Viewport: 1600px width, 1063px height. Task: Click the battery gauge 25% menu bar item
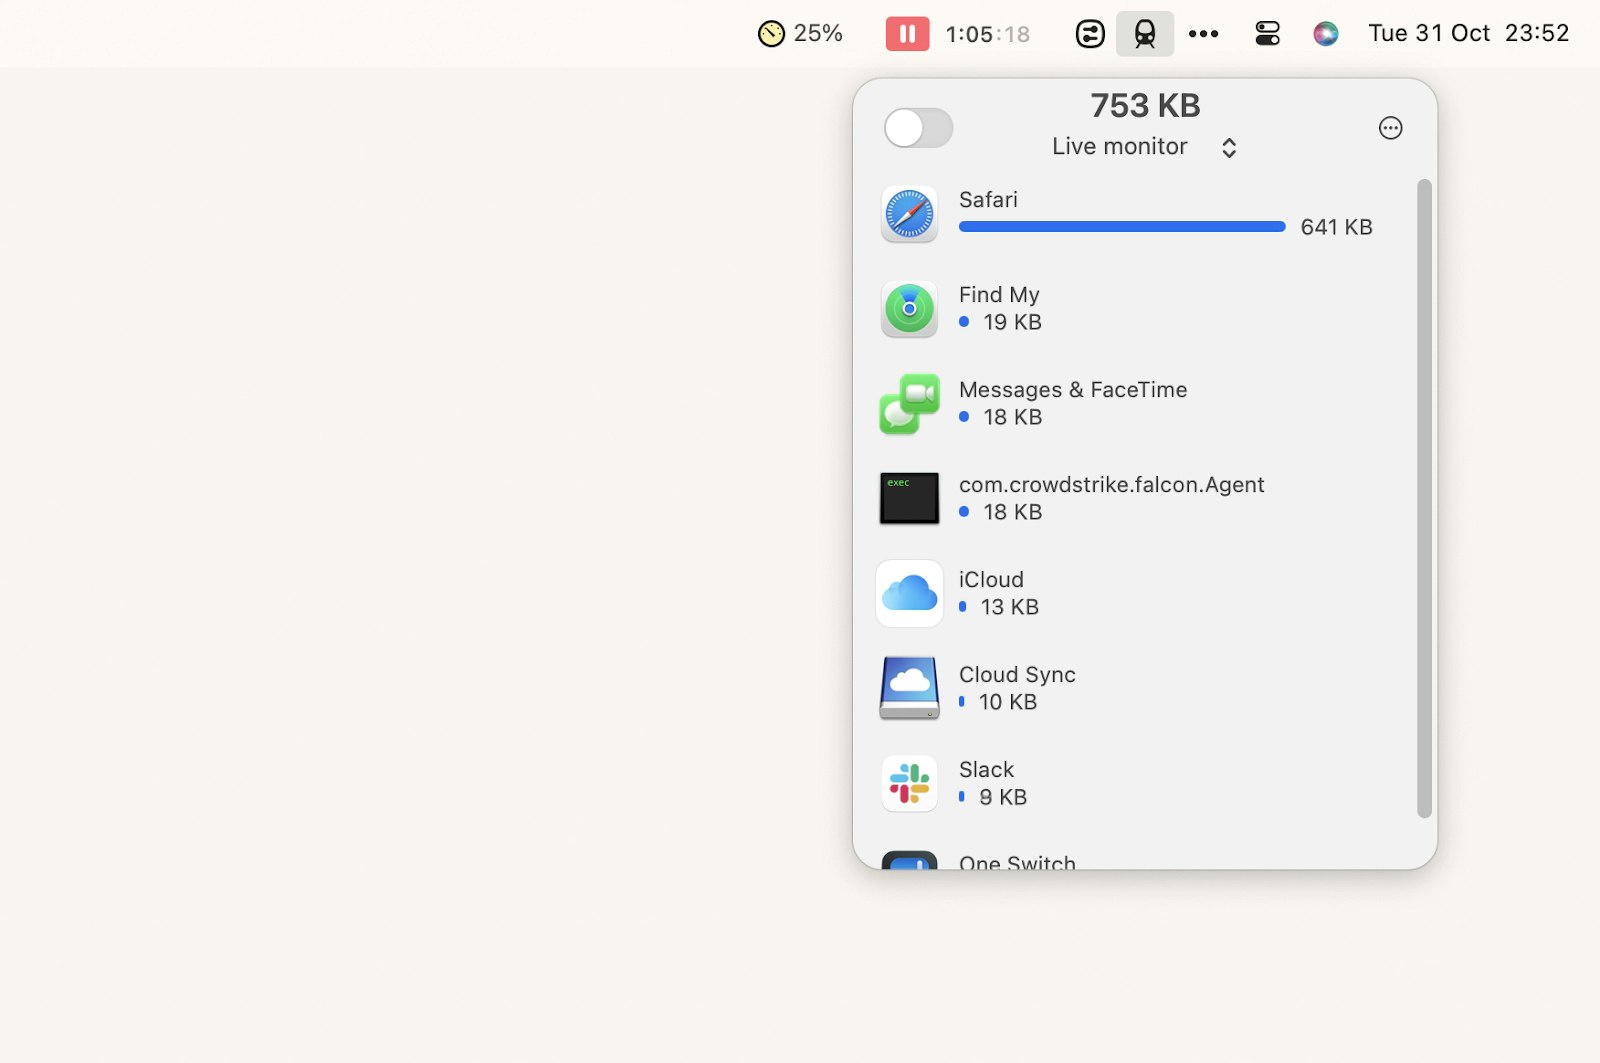coord(800,34)
